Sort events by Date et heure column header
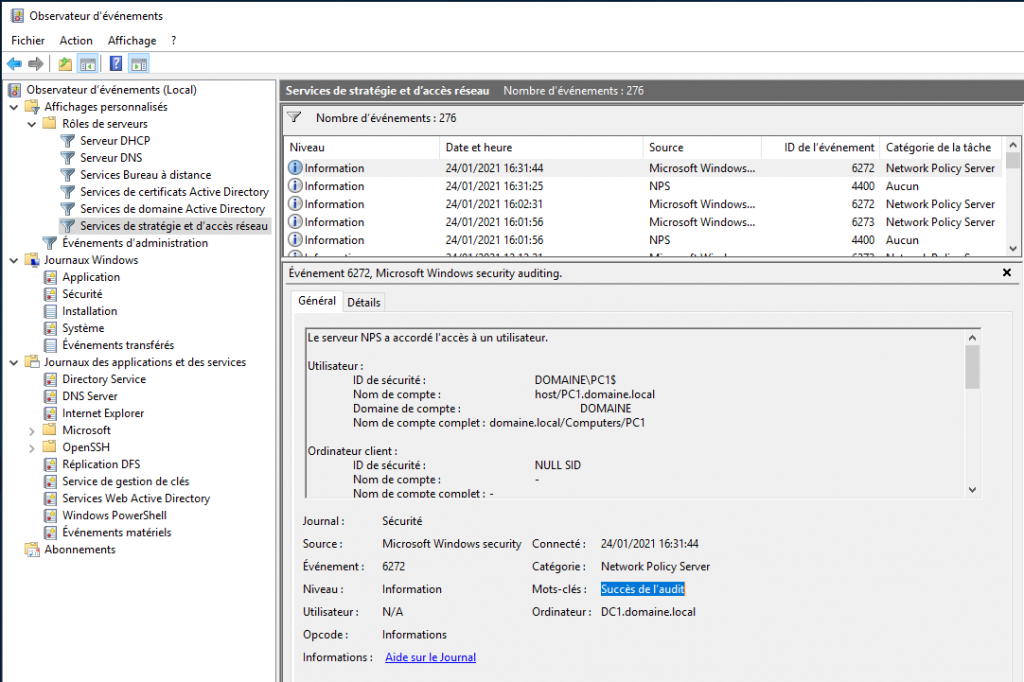The image size is (1024, 682). [x=541, y=148]
